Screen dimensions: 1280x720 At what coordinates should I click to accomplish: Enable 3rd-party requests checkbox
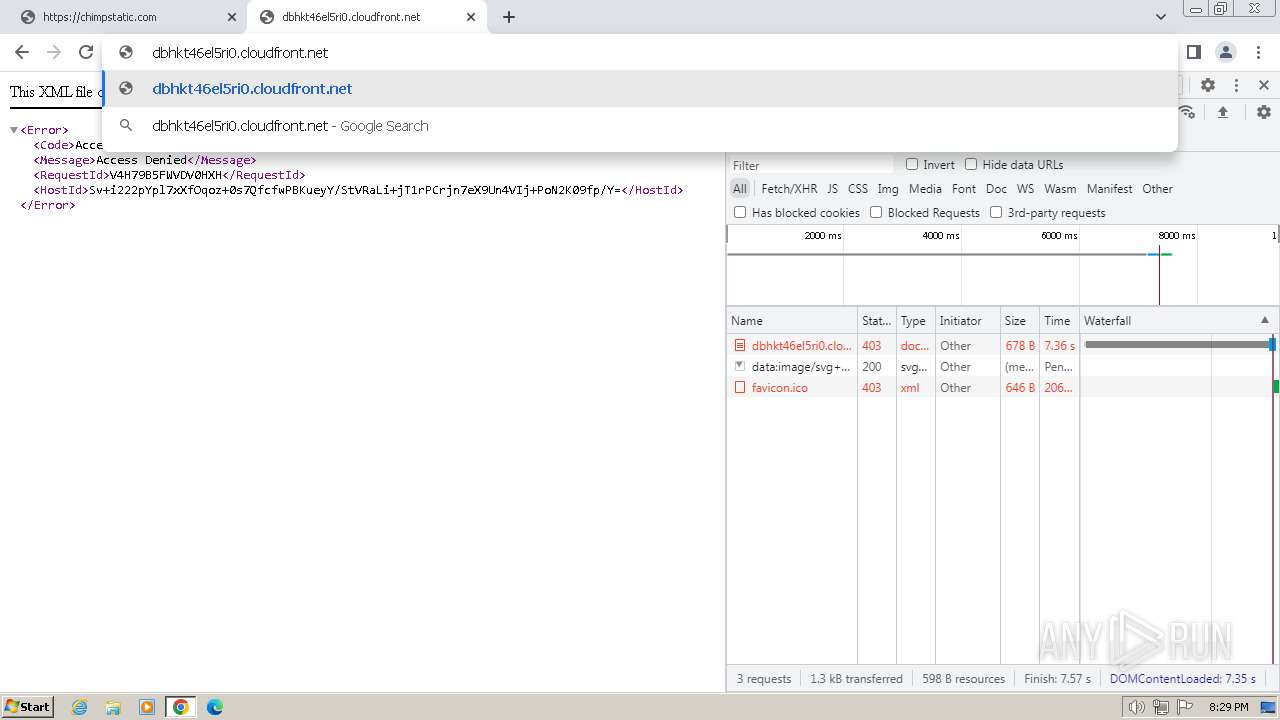click(996, 212)
